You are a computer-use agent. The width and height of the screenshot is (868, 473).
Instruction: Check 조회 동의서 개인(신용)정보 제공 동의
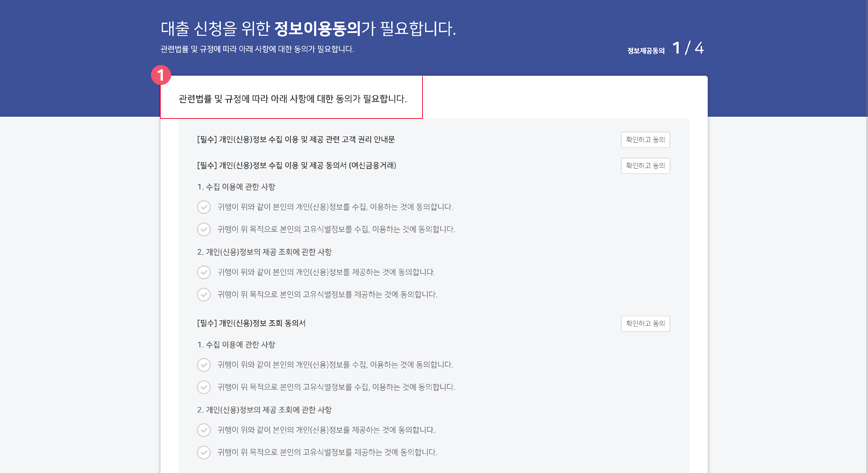(204, 430)
